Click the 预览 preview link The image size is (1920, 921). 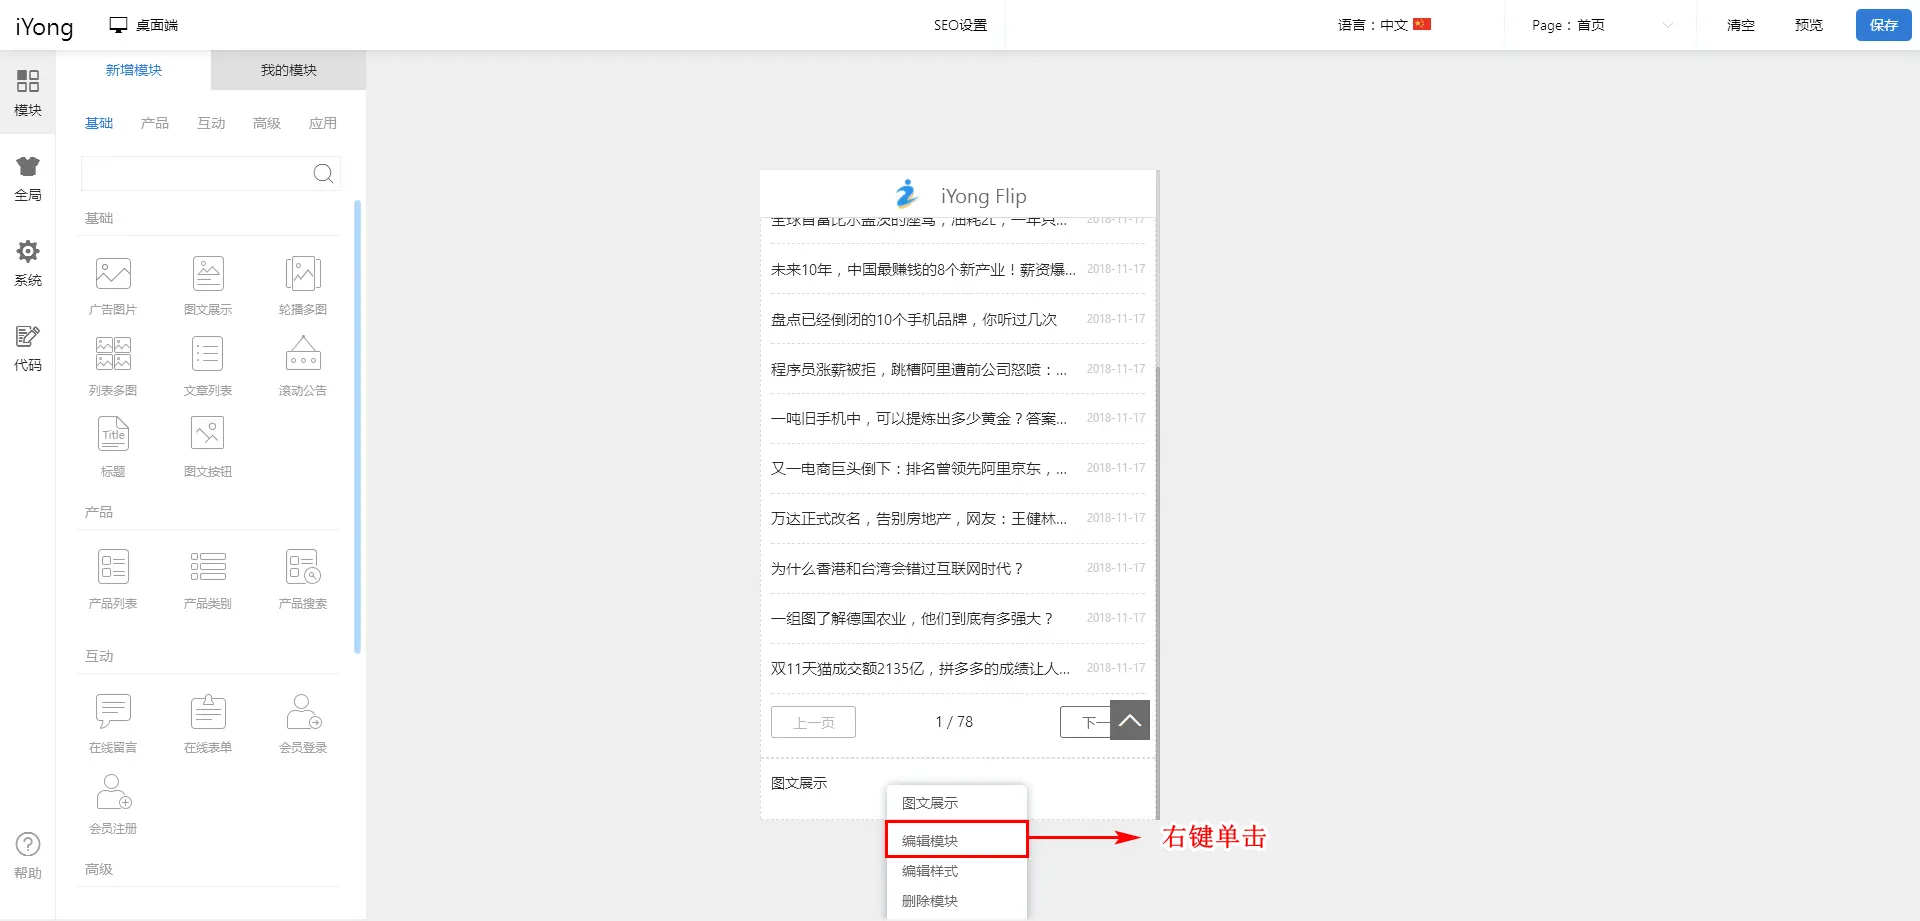click(1808, 25)
